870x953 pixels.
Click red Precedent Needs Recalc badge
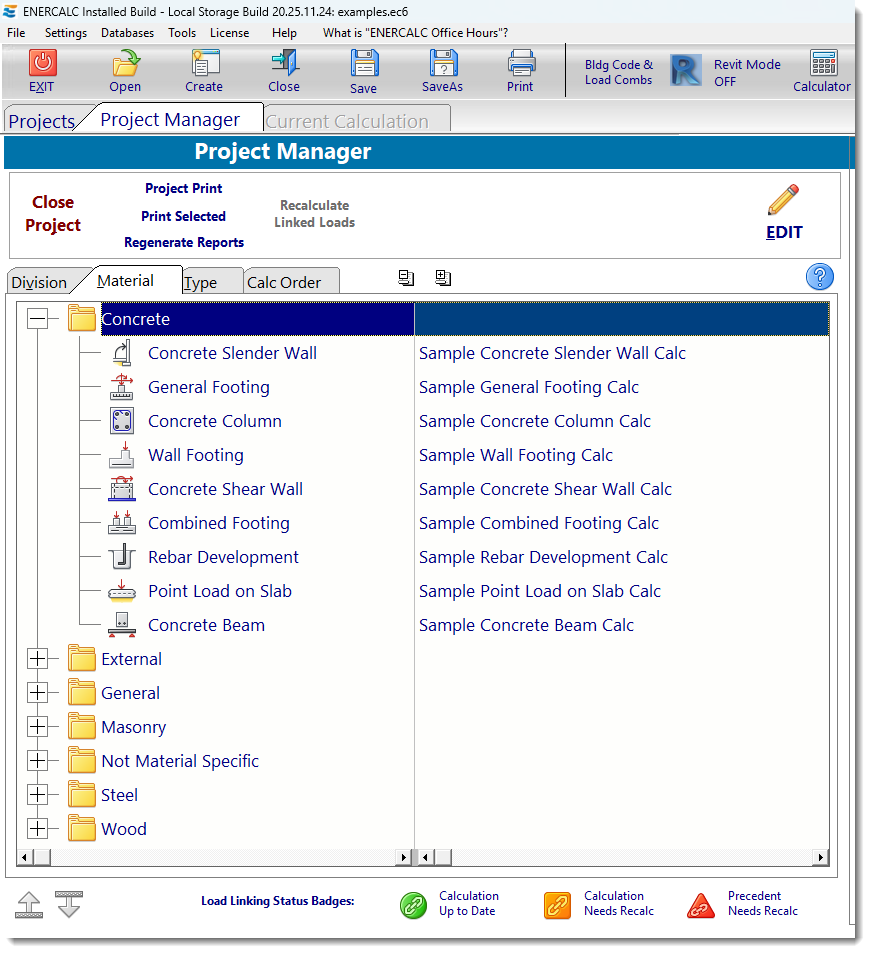(x=700, y=906)
